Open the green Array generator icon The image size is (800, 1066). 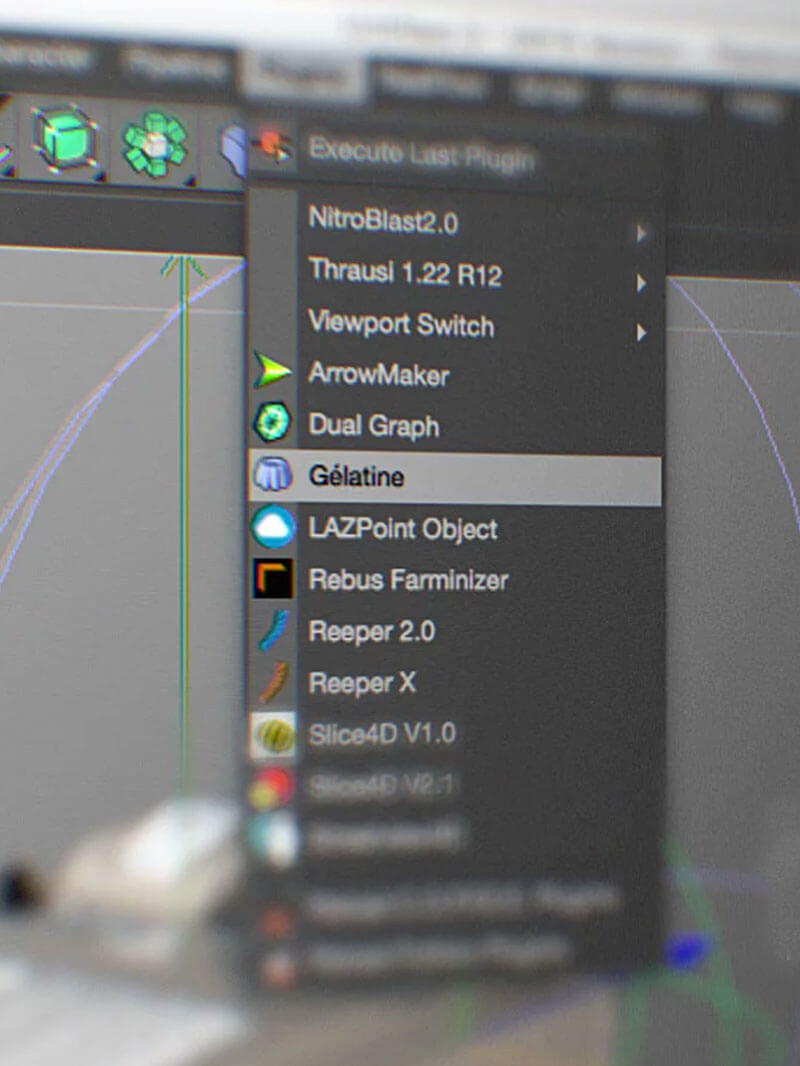tap(154, 144)
